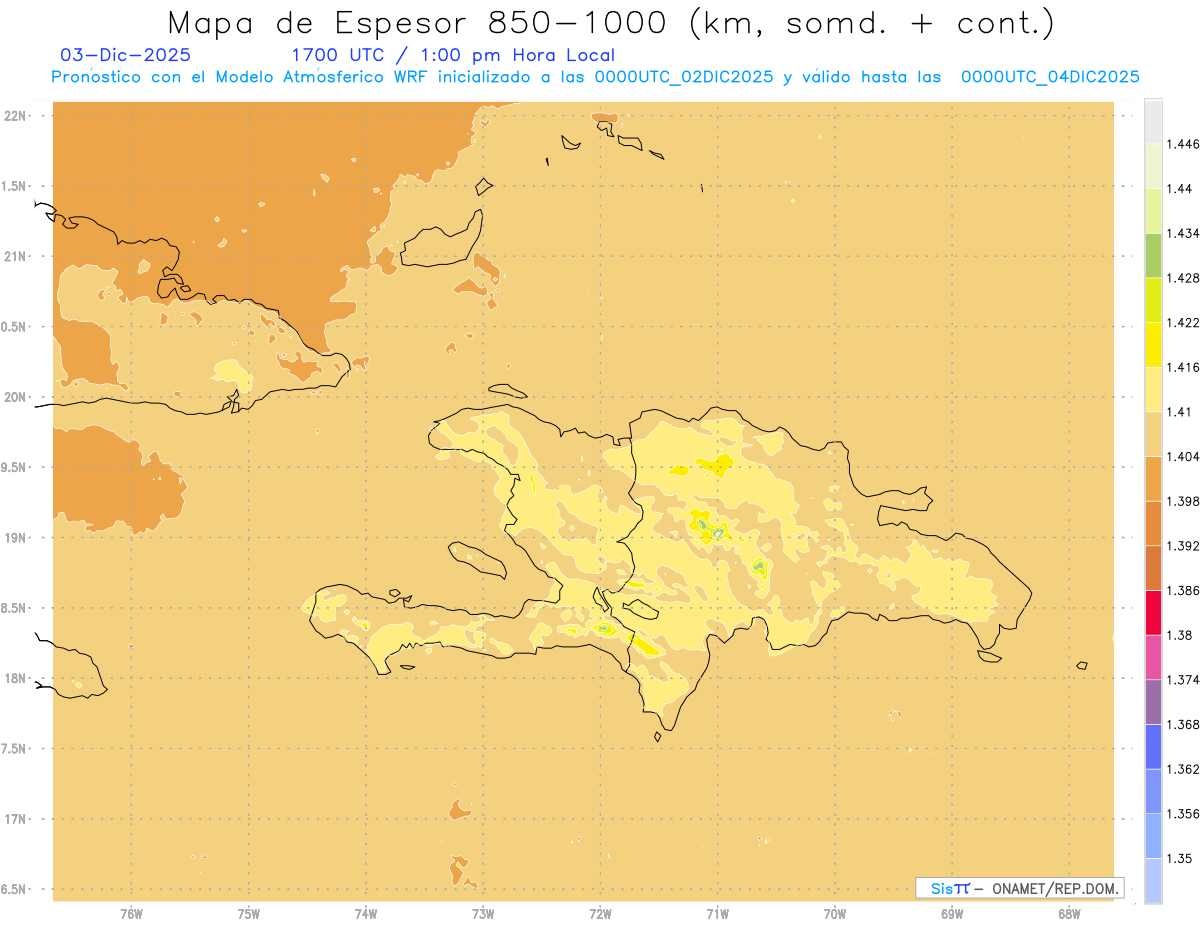Select the bright yellow swatch between 1.416 and 1.422

point(1153,345)
